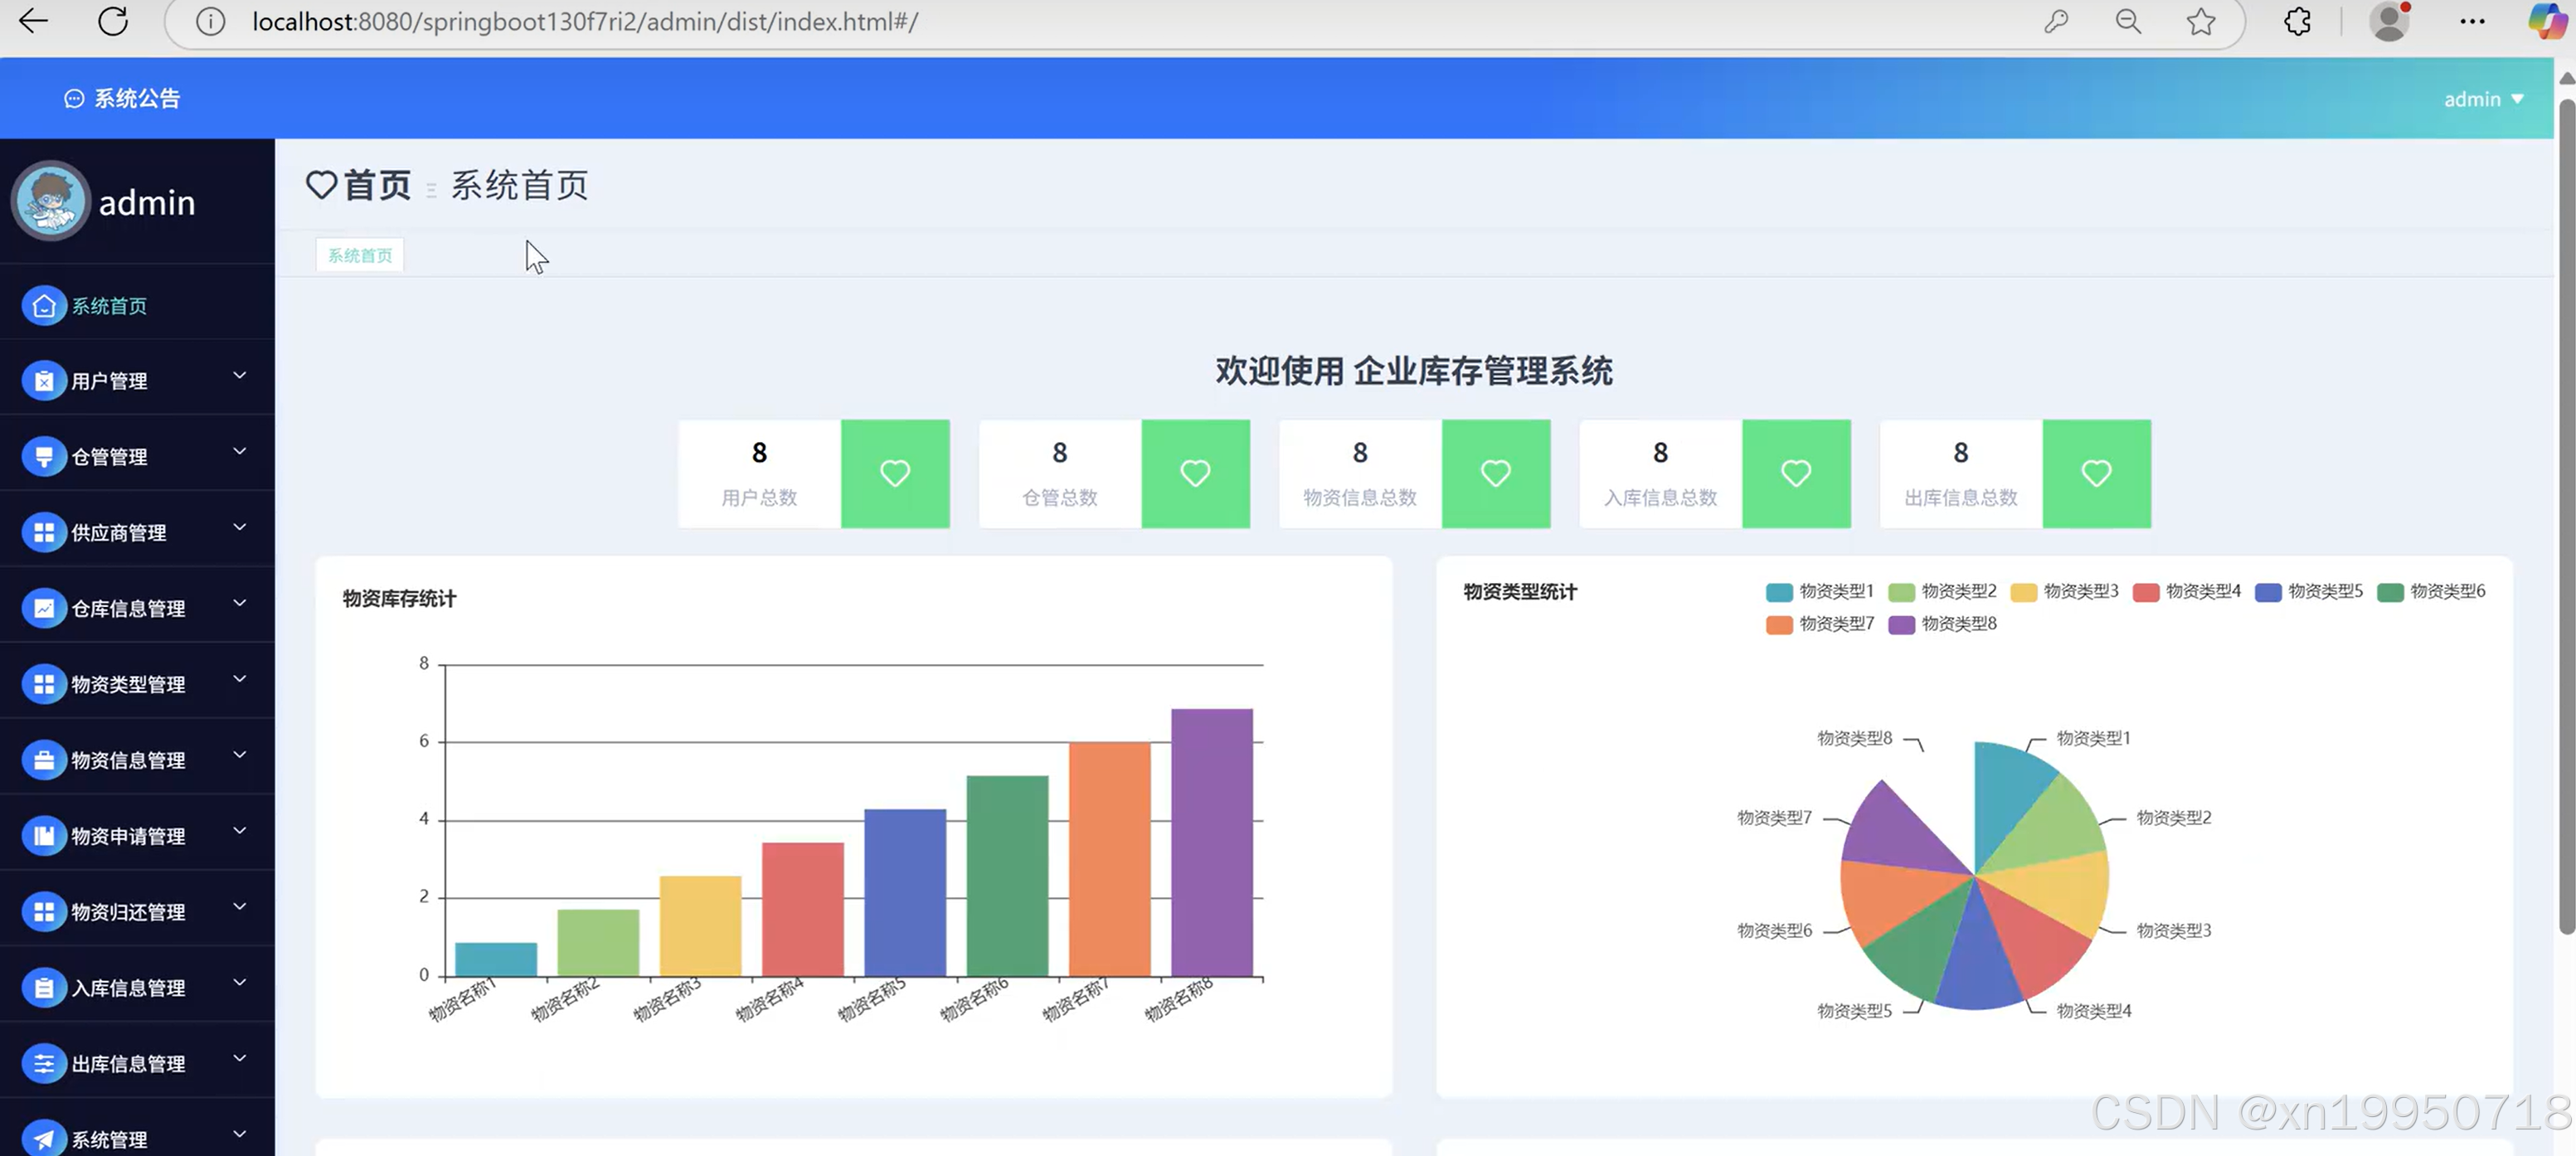Click the 系统首页 home icon in sidebar
2576x1156 pixels.
pyautogui.click(x=44, y=306)
